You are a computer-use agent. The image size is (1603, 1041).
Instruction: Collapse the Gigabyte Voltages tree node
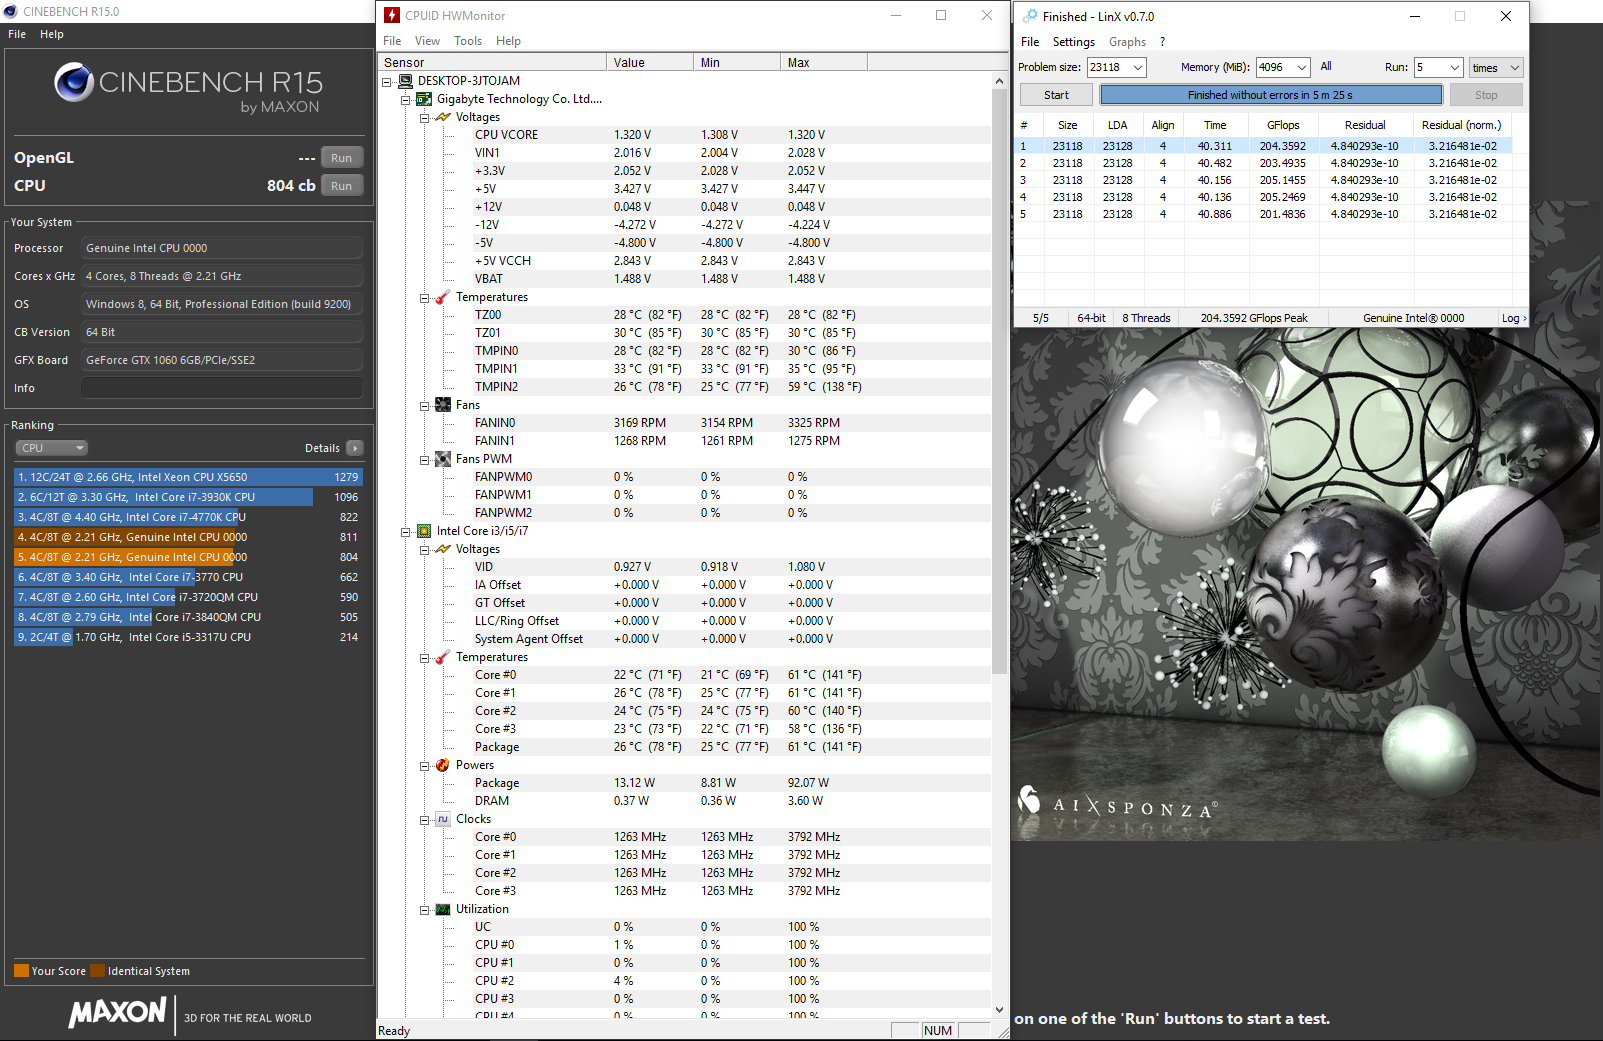(424, 118)
